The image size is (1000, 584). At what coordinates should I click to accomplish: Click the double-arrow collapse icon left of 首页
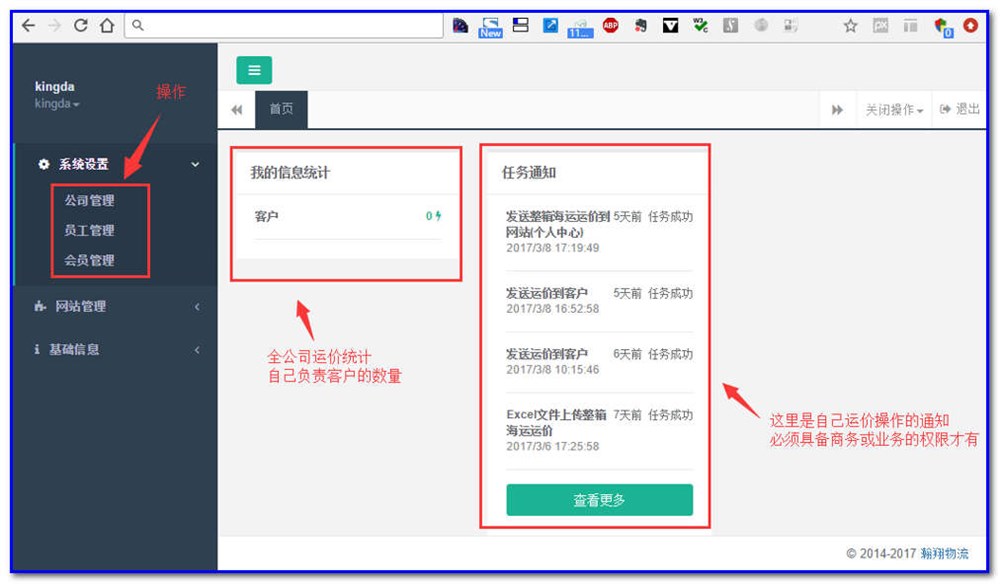click(x=237, y=110)
